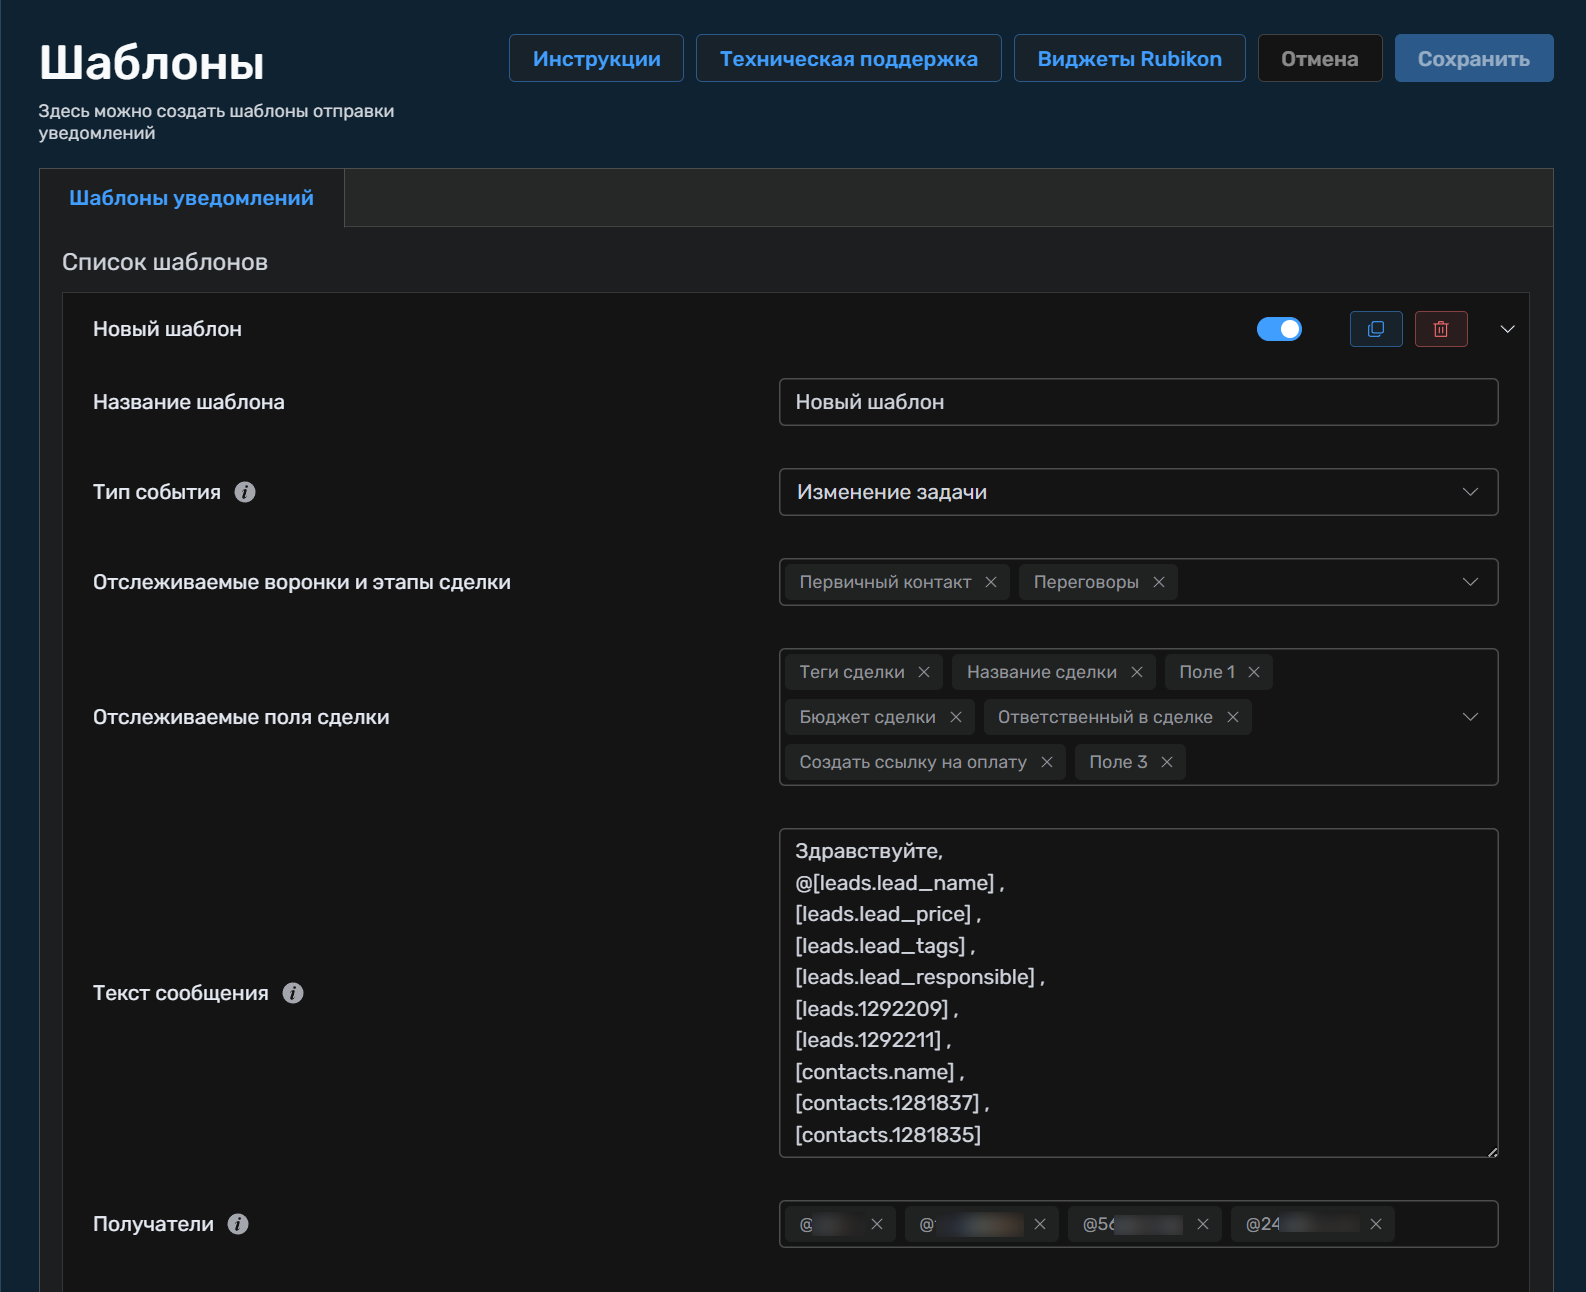Open the Тип события dropdown
The height and width of the screenshot is (1292, 1586).
1138,492
